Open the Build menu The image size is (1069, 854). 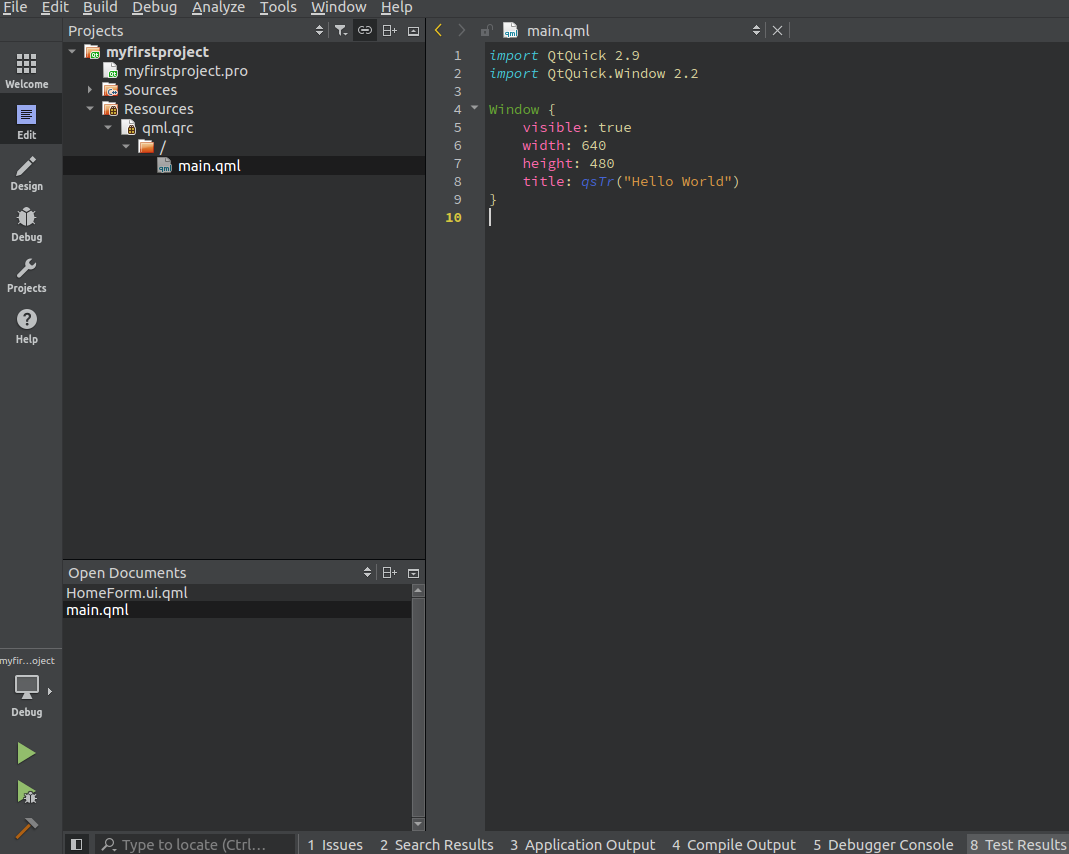tap(100, 7)
